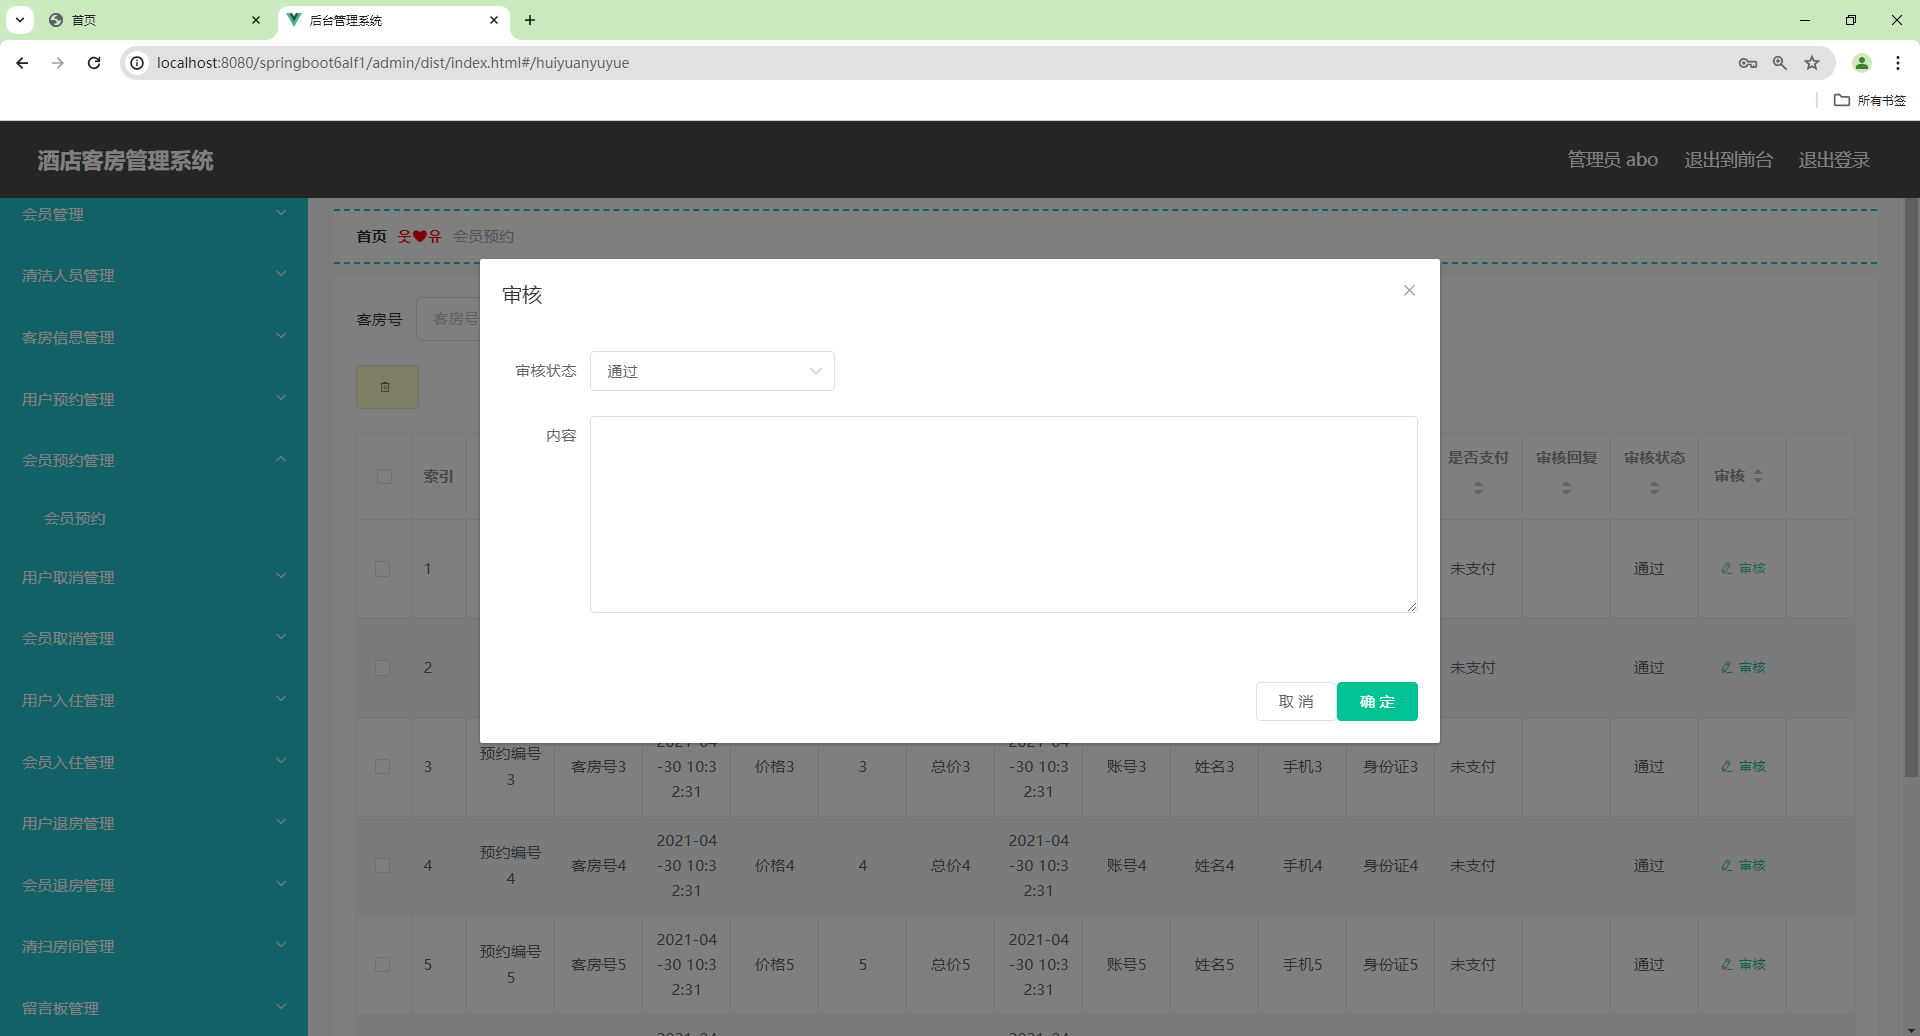
Task: Click the bookmark star icon in address bar
Action: tap(1812, 62)
